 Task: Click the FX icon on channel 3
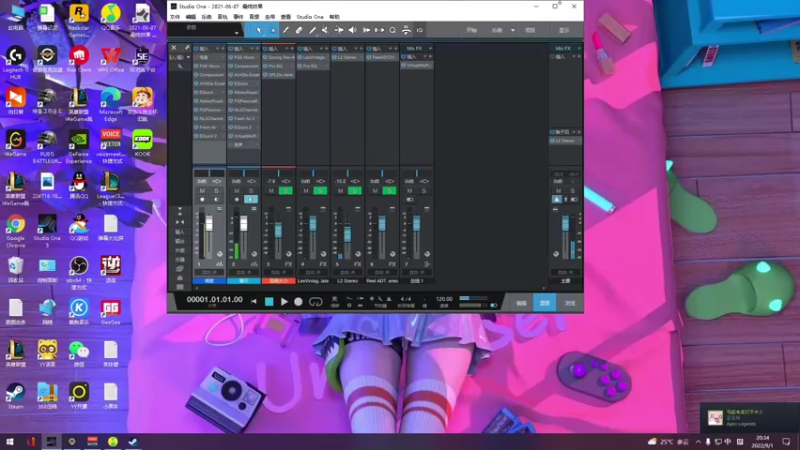(288, 264)
